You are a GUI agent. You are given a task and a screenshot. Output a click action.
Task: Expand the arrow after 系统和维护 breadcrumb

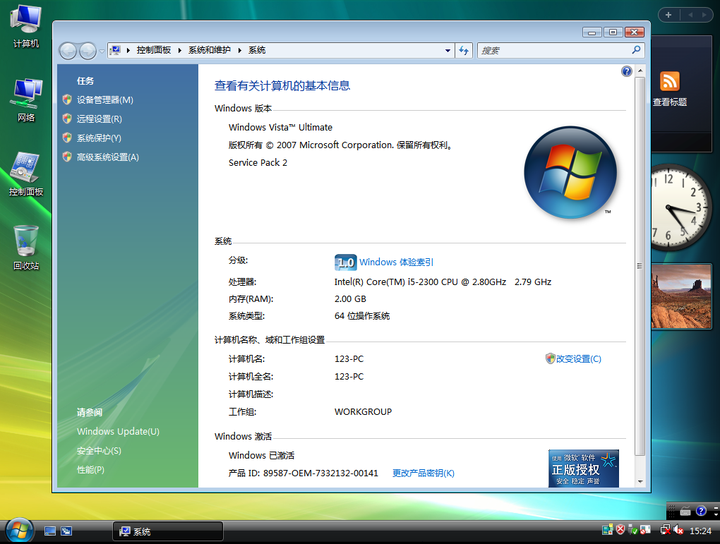(x=240, y=50)
